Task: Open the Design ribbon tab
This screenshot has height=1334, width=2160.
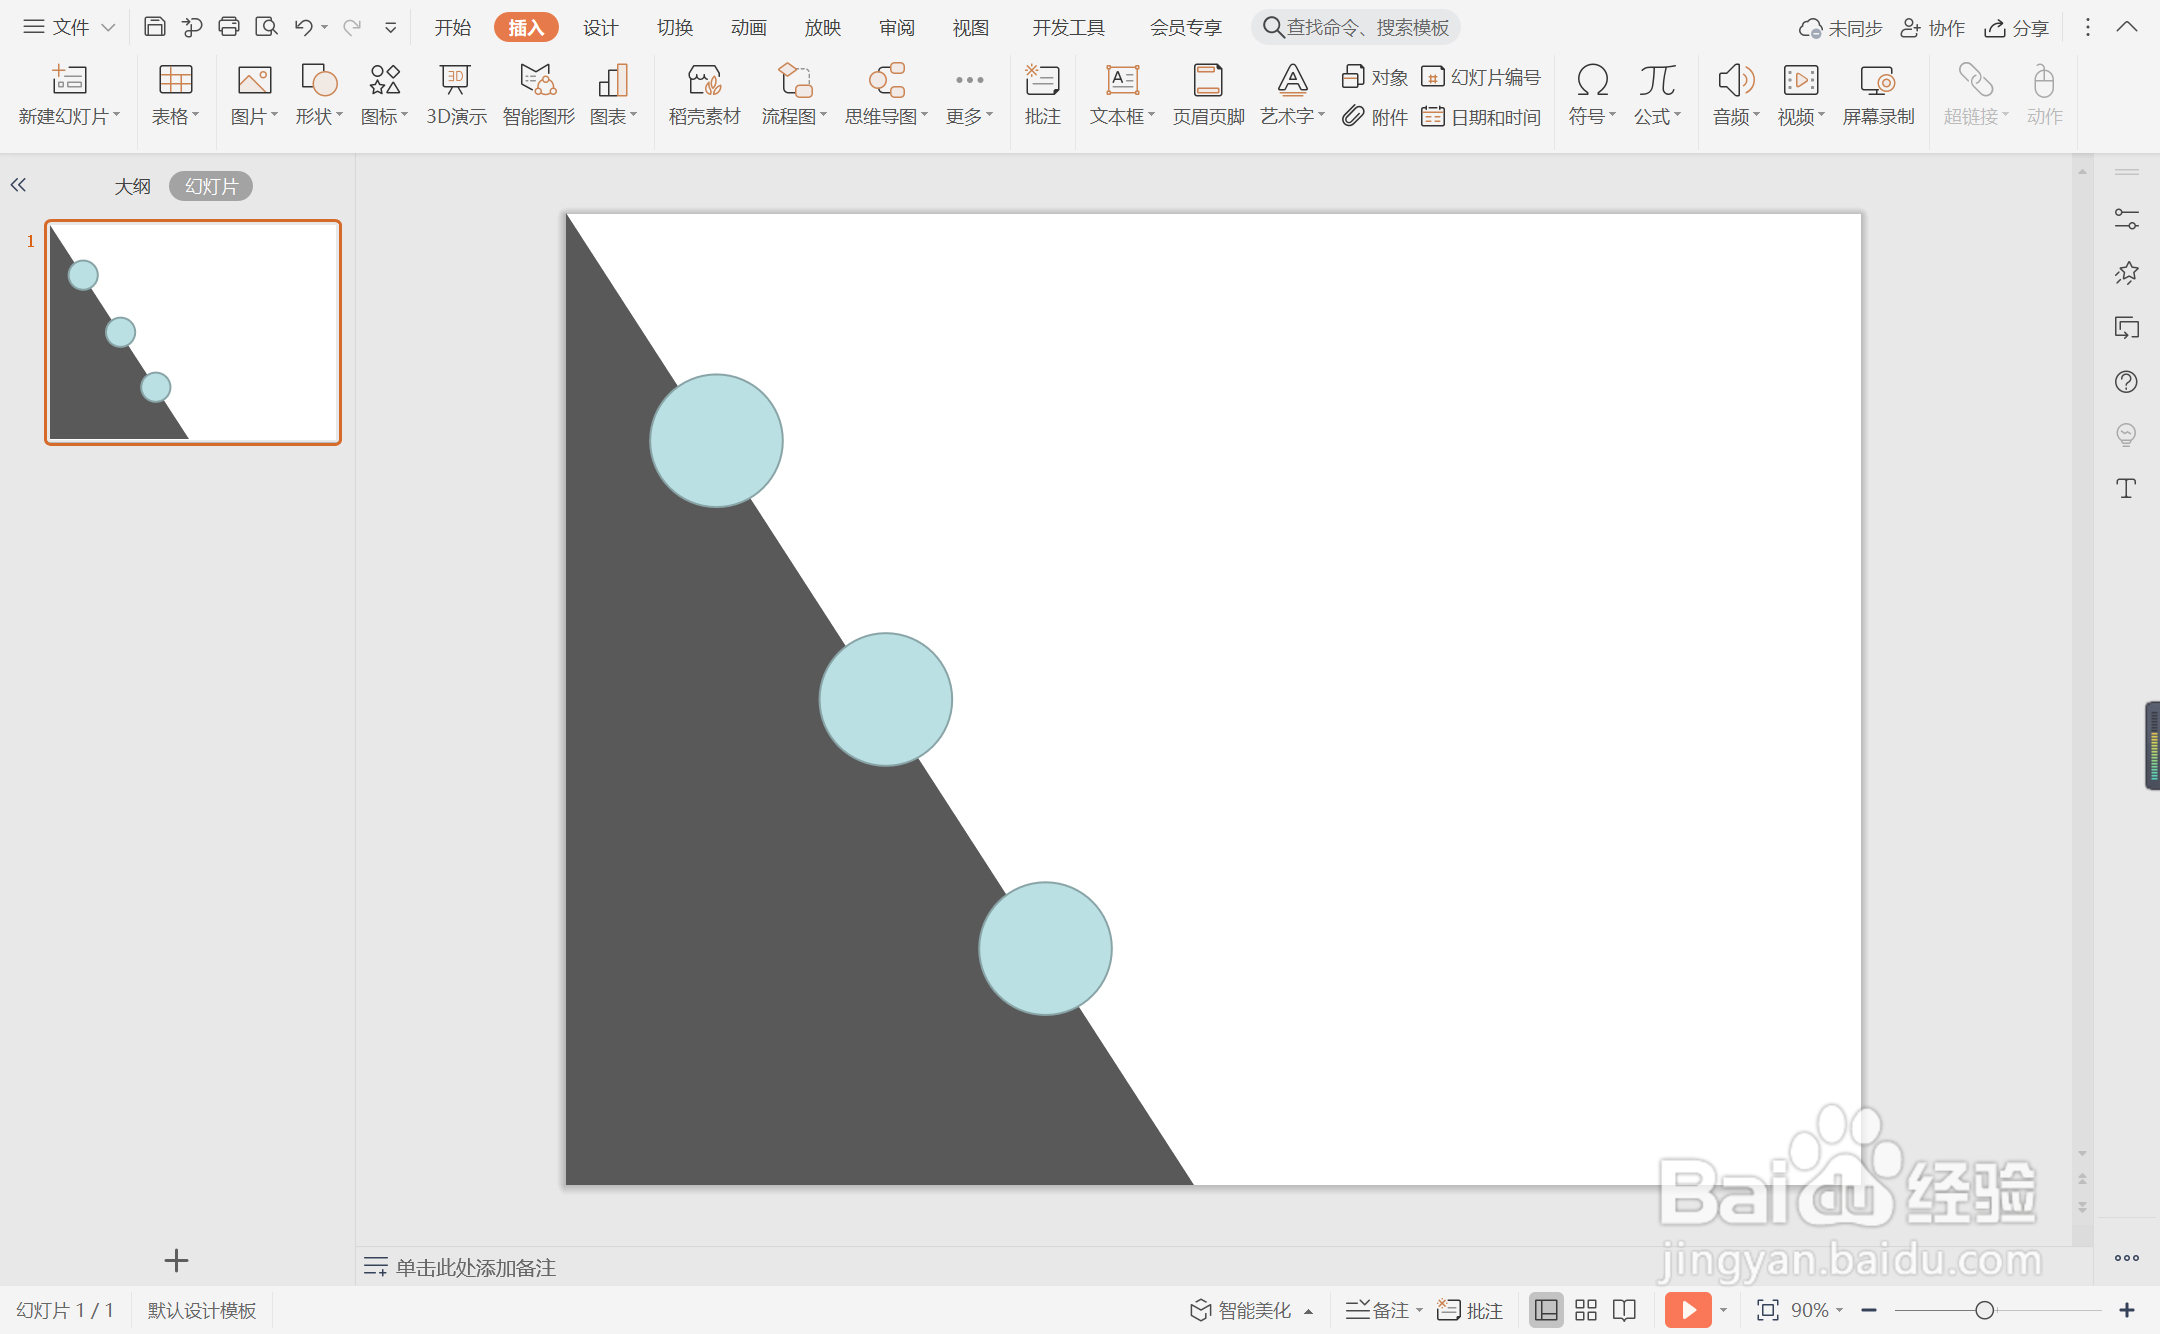Action: tap(600, 27)
